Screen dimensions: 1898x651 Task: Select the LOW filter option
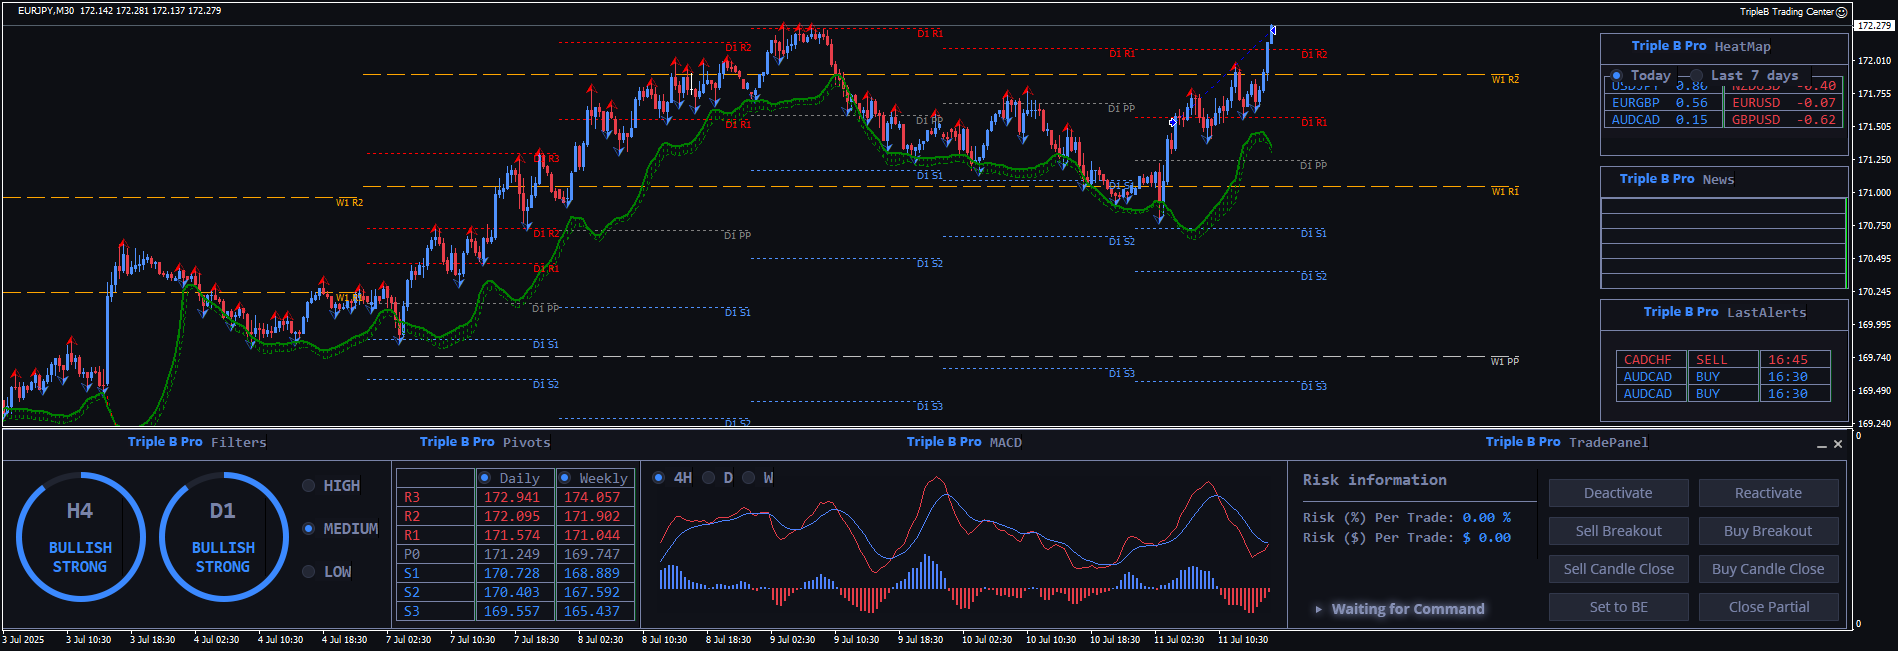(x=309, y=572)
